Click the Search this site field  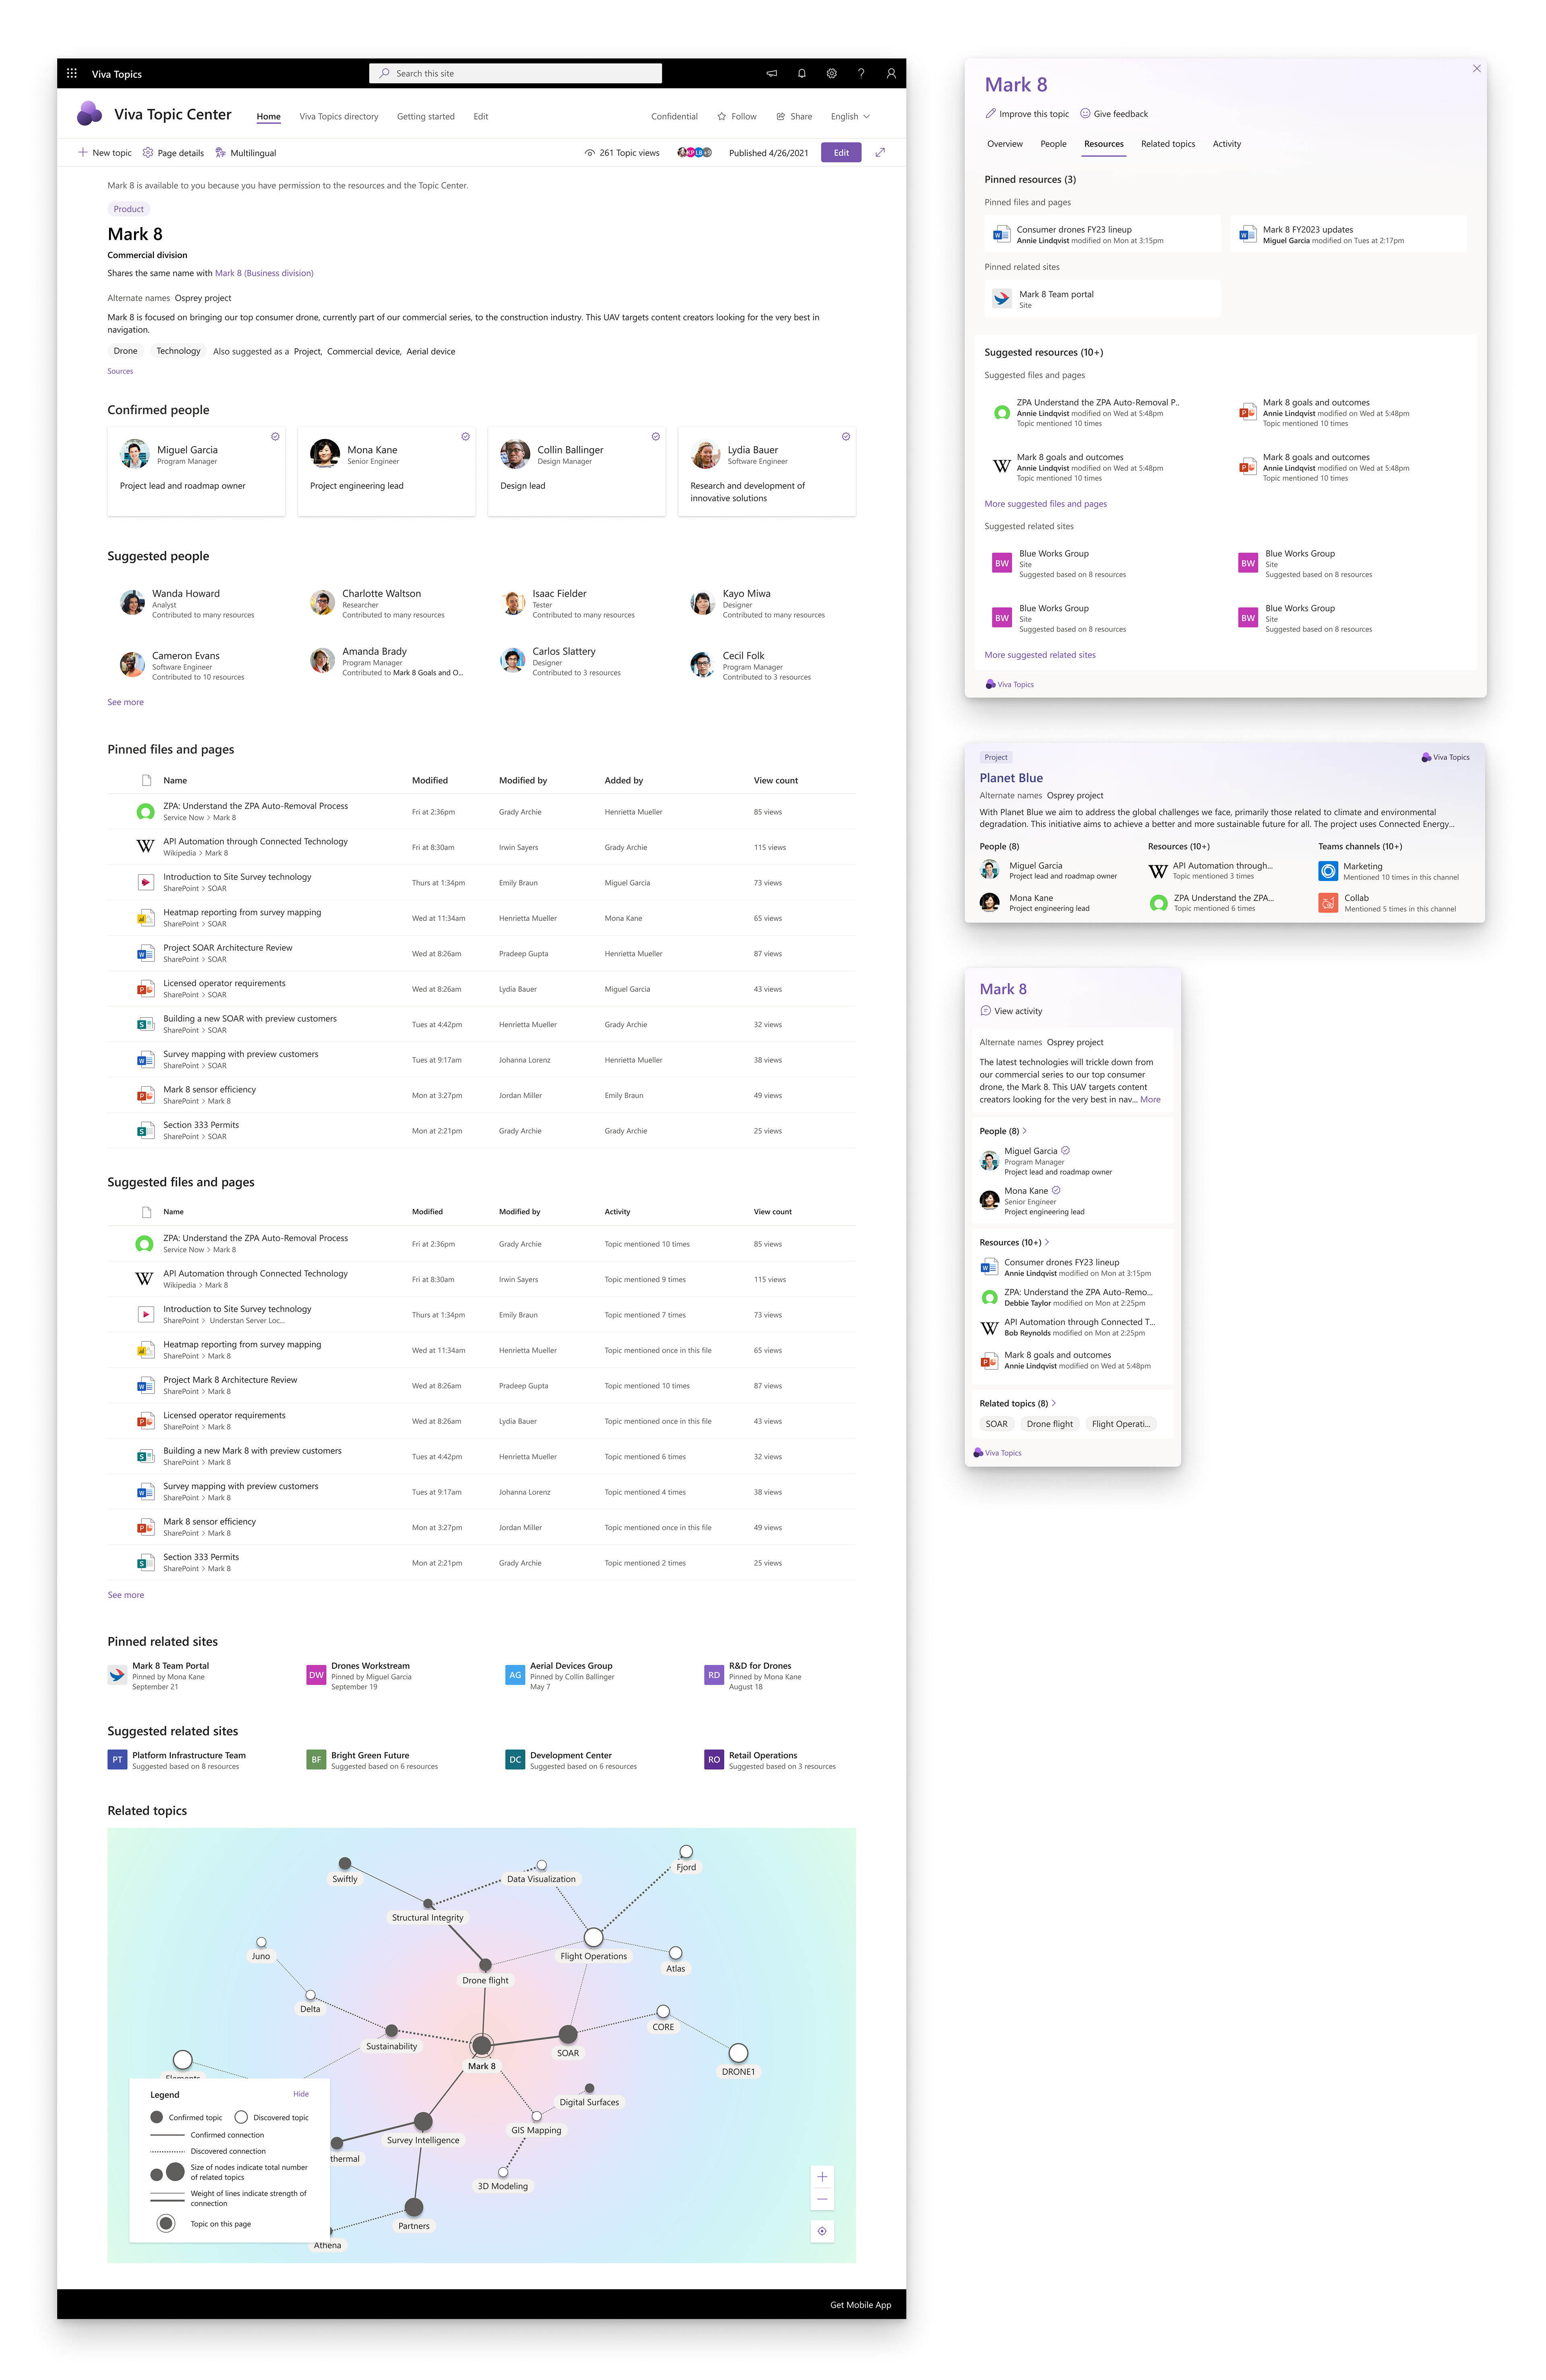tap(516, 73)
